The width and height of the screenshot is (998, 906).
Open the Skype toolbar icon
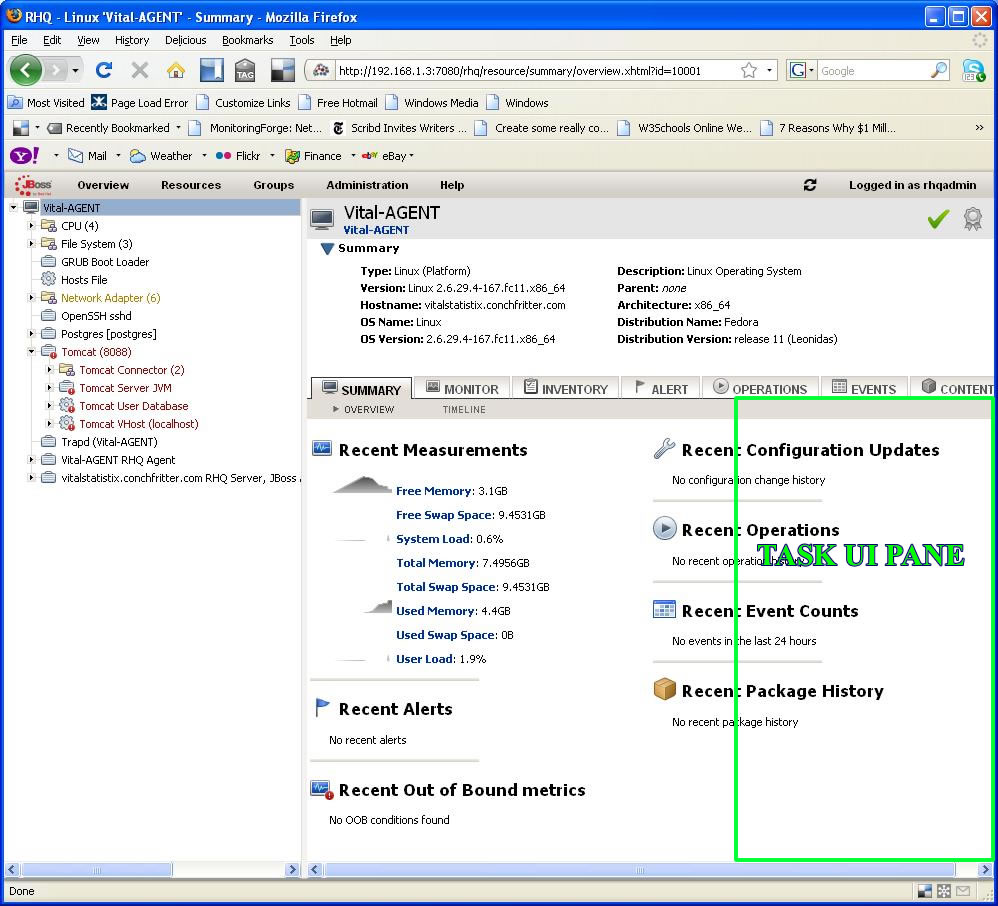[x=973, y=70]
